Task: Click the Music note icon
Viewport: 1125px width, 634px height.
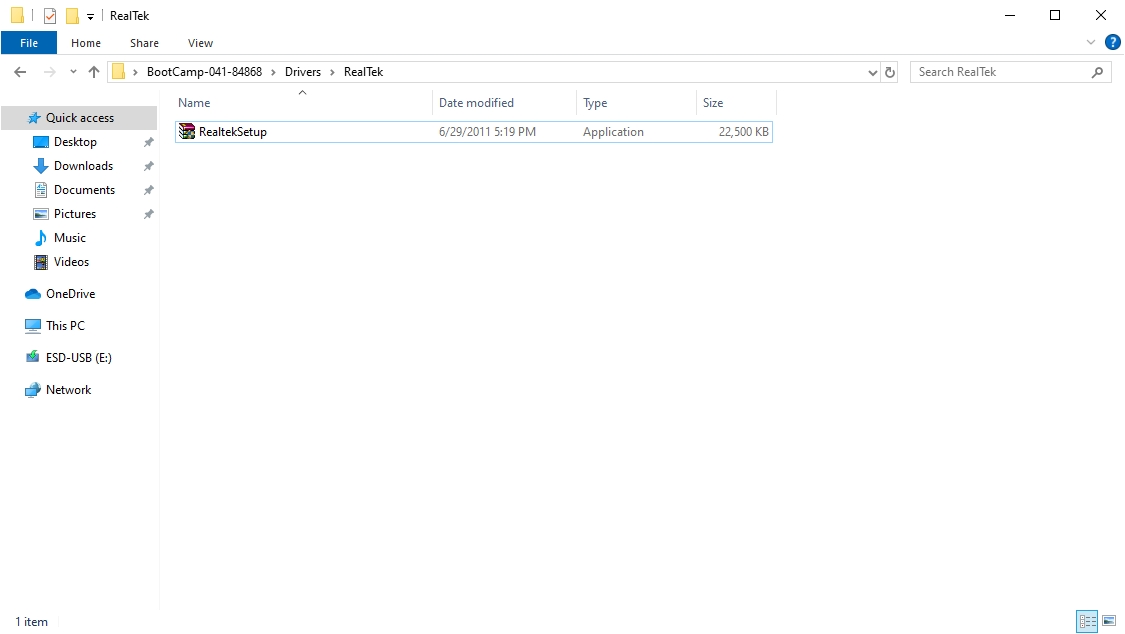Action: click(x=41, y=238)
